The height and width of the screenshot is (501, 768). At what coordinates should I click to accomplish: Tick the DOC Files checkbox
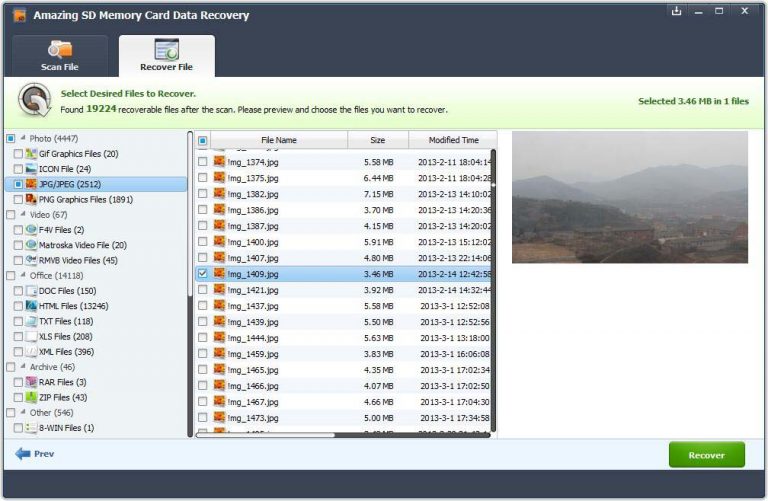point(18,291)
